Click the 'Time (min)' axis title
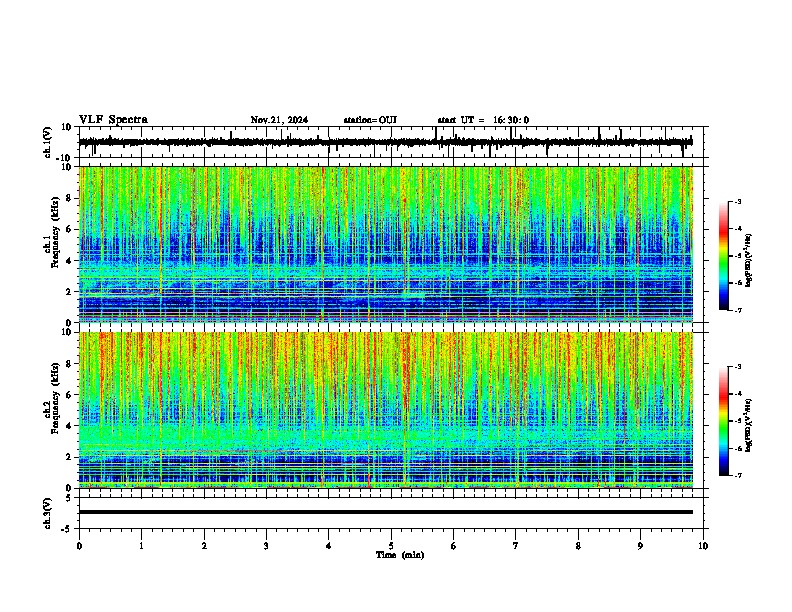Viewport: 792px width, 612px height. point(400,555)
